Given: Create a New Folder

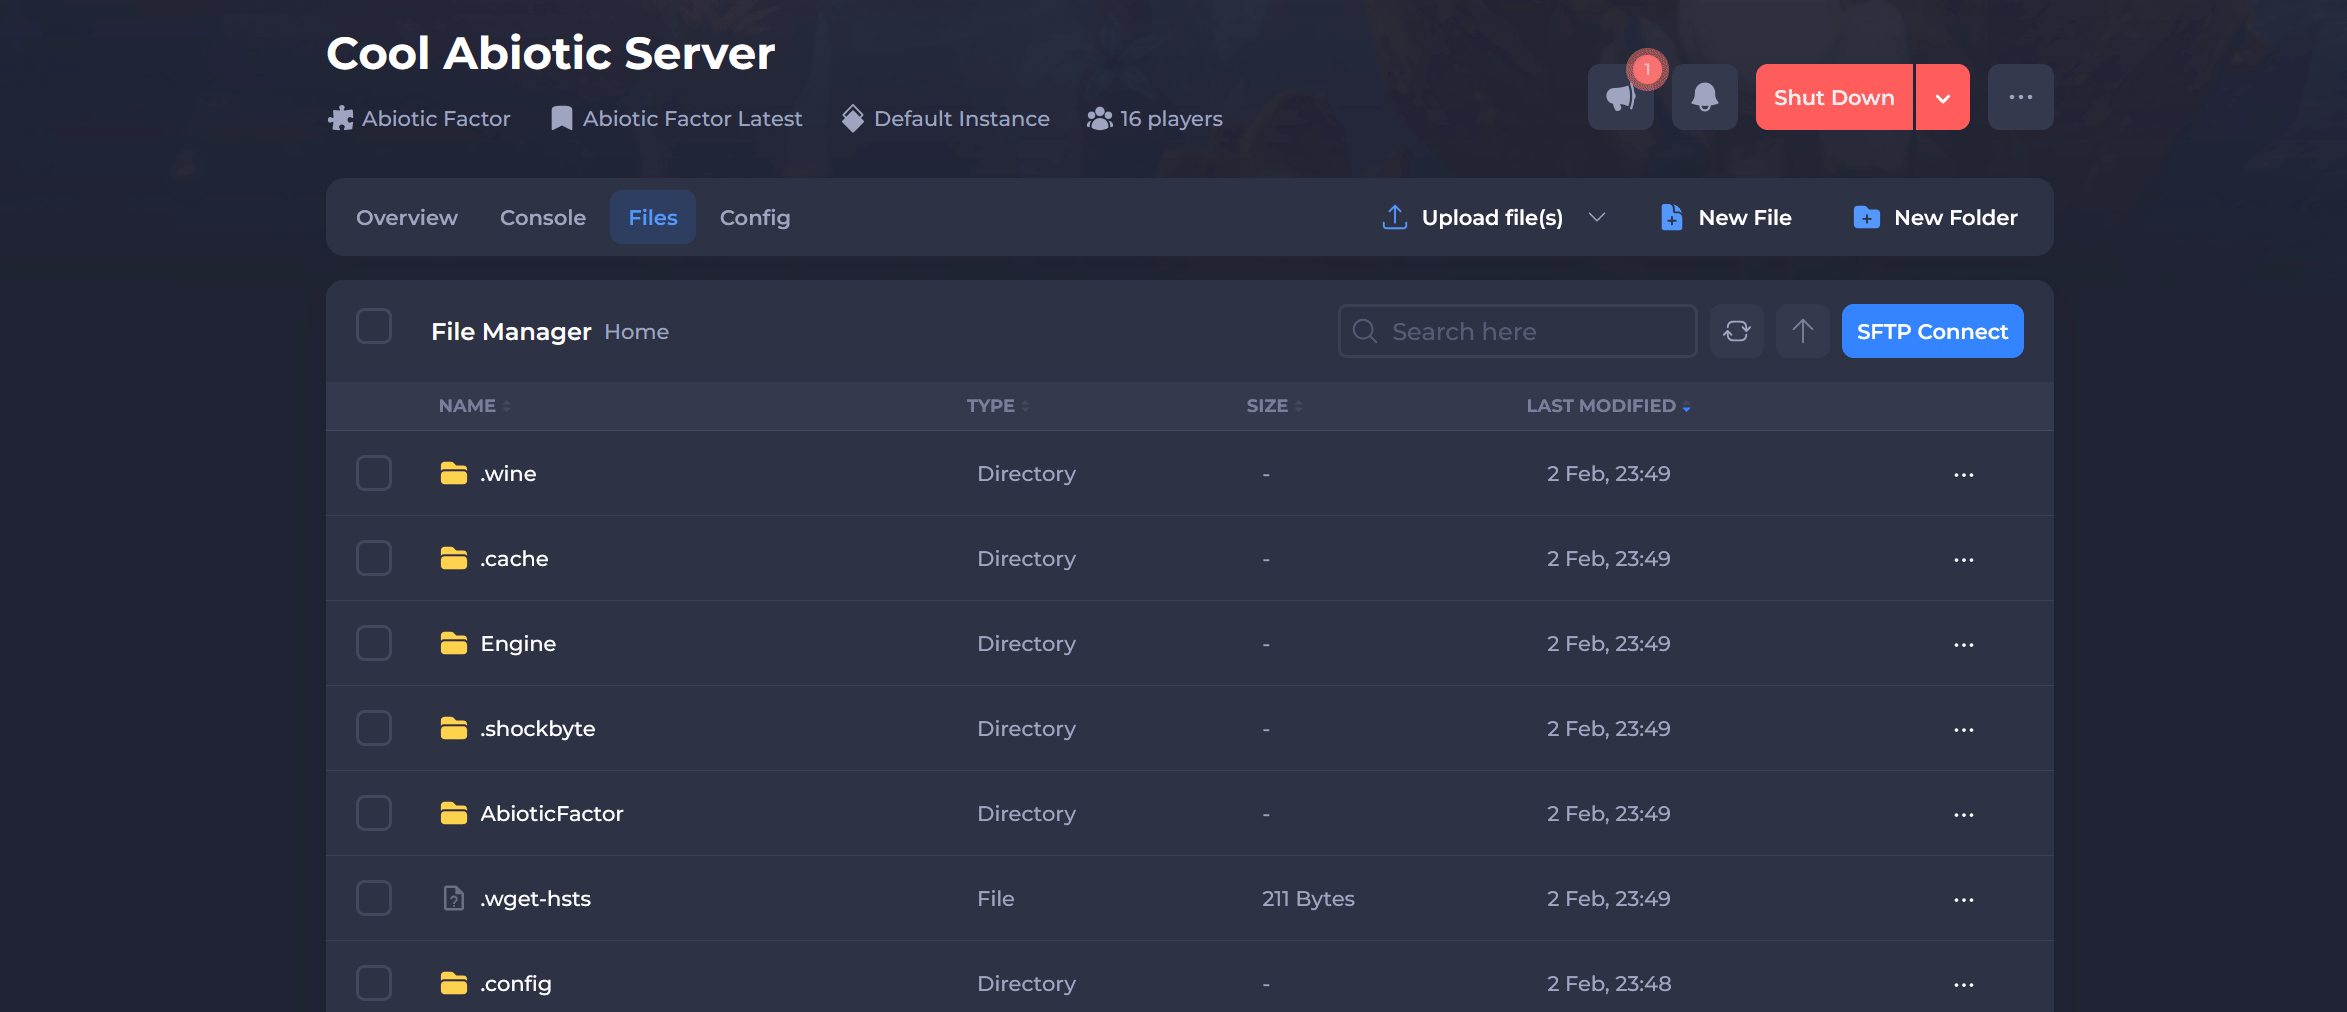Looking at the screenshot, I should click(x=1935, y=217).
